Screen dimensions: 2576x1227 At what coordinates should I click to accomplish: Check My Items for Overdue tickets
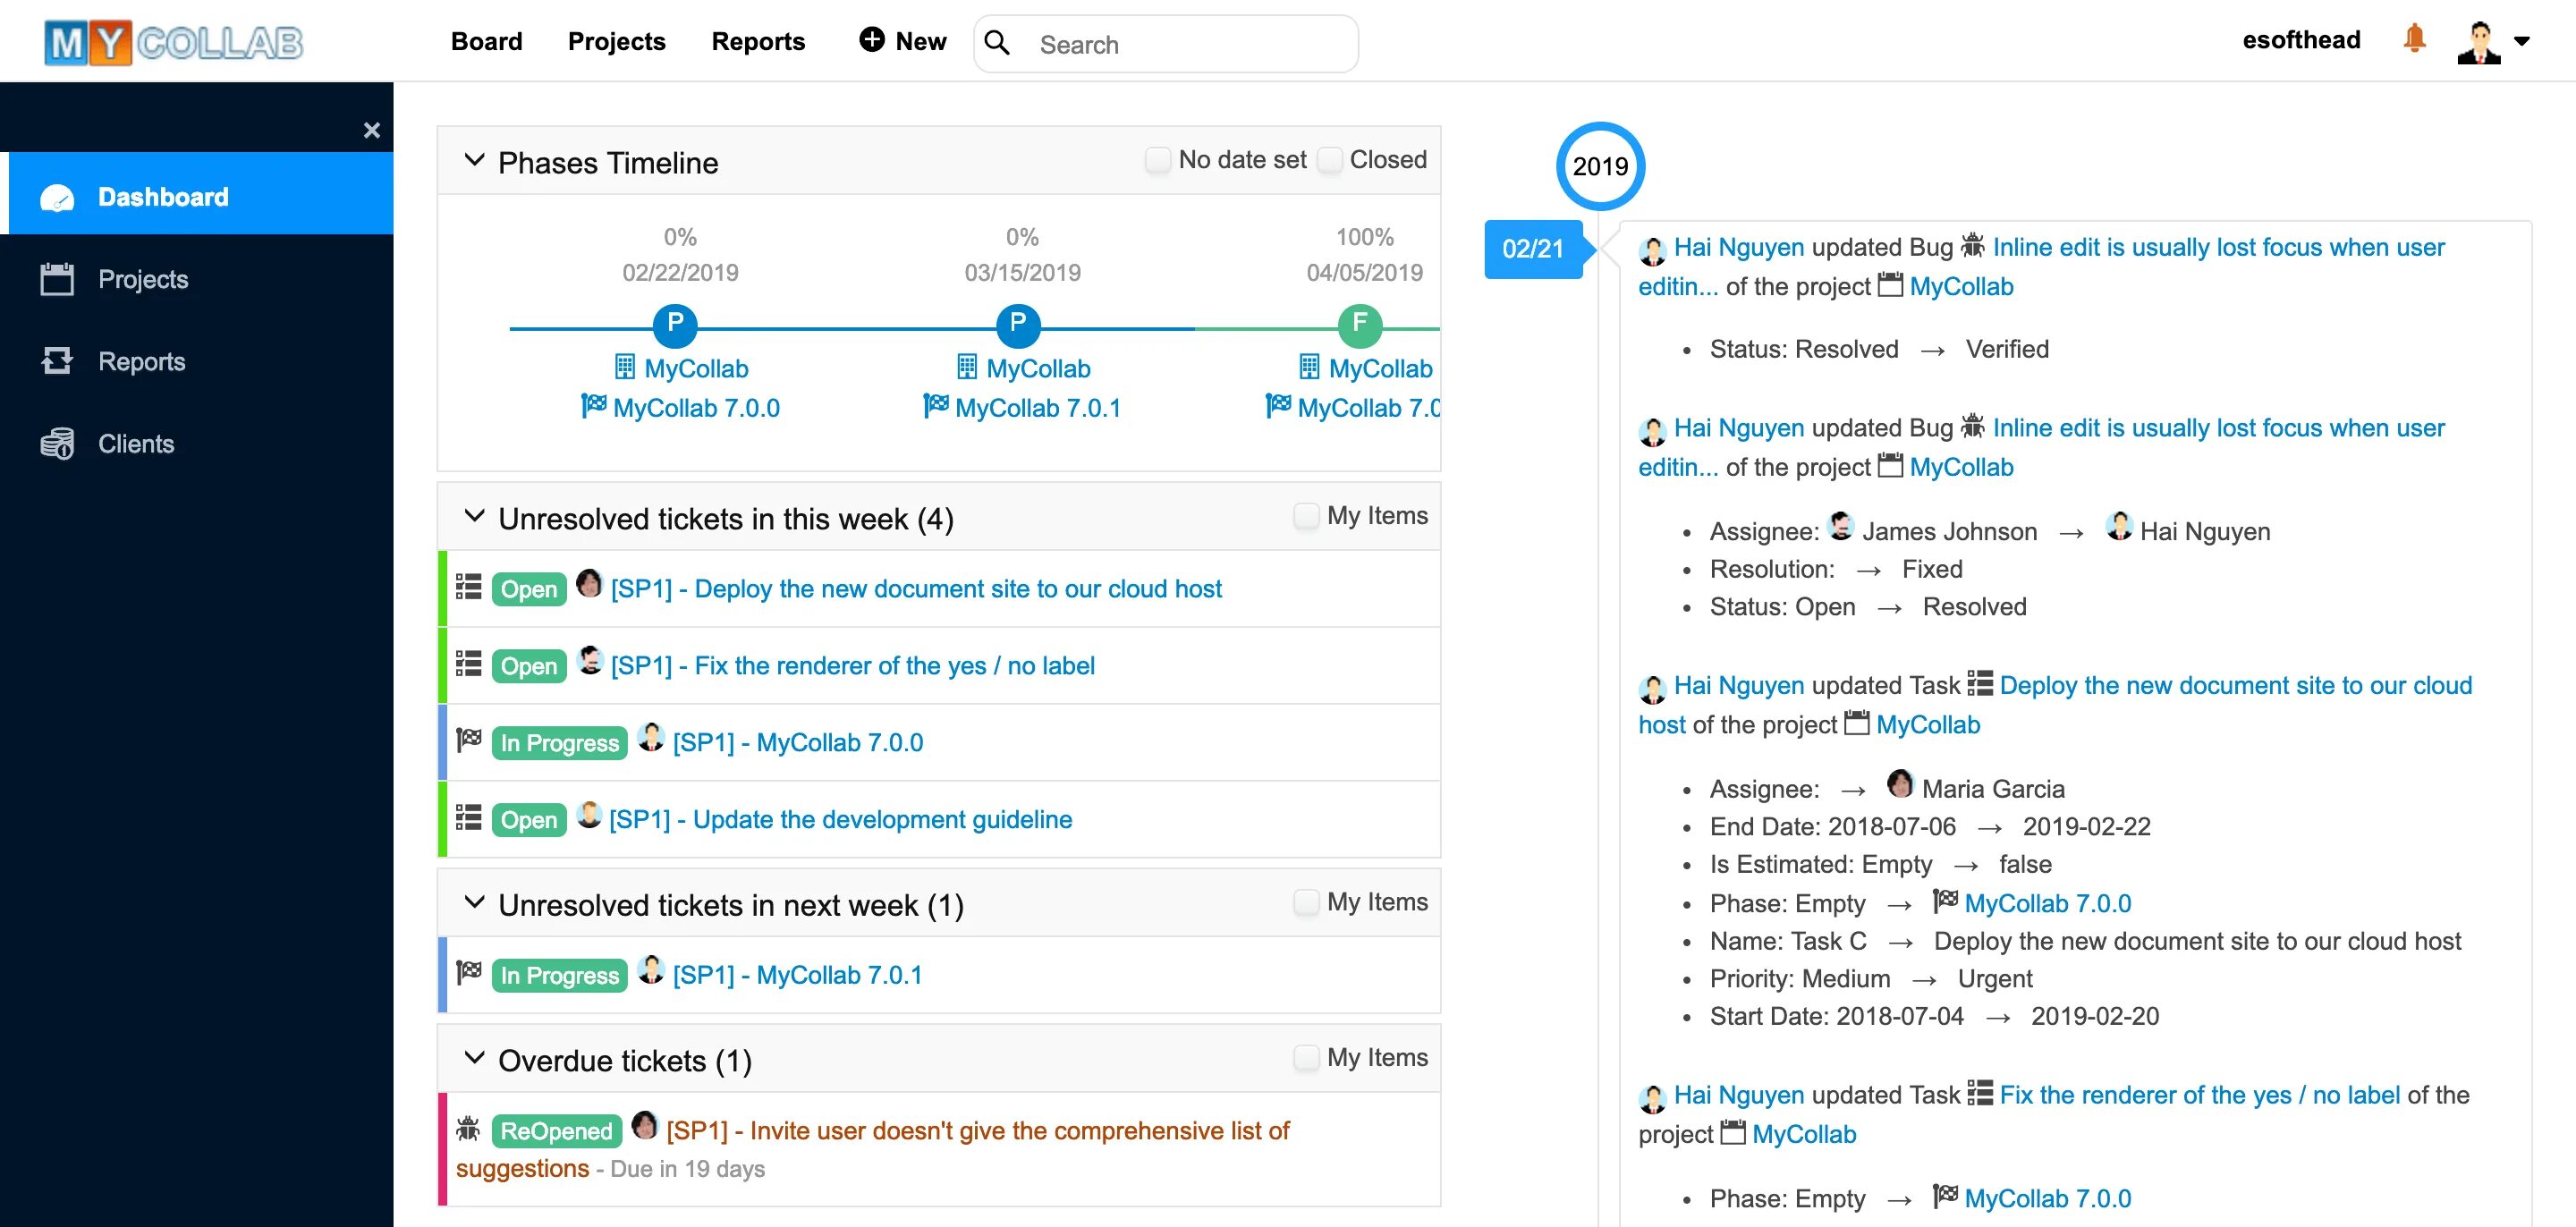coord(1306,1058)
